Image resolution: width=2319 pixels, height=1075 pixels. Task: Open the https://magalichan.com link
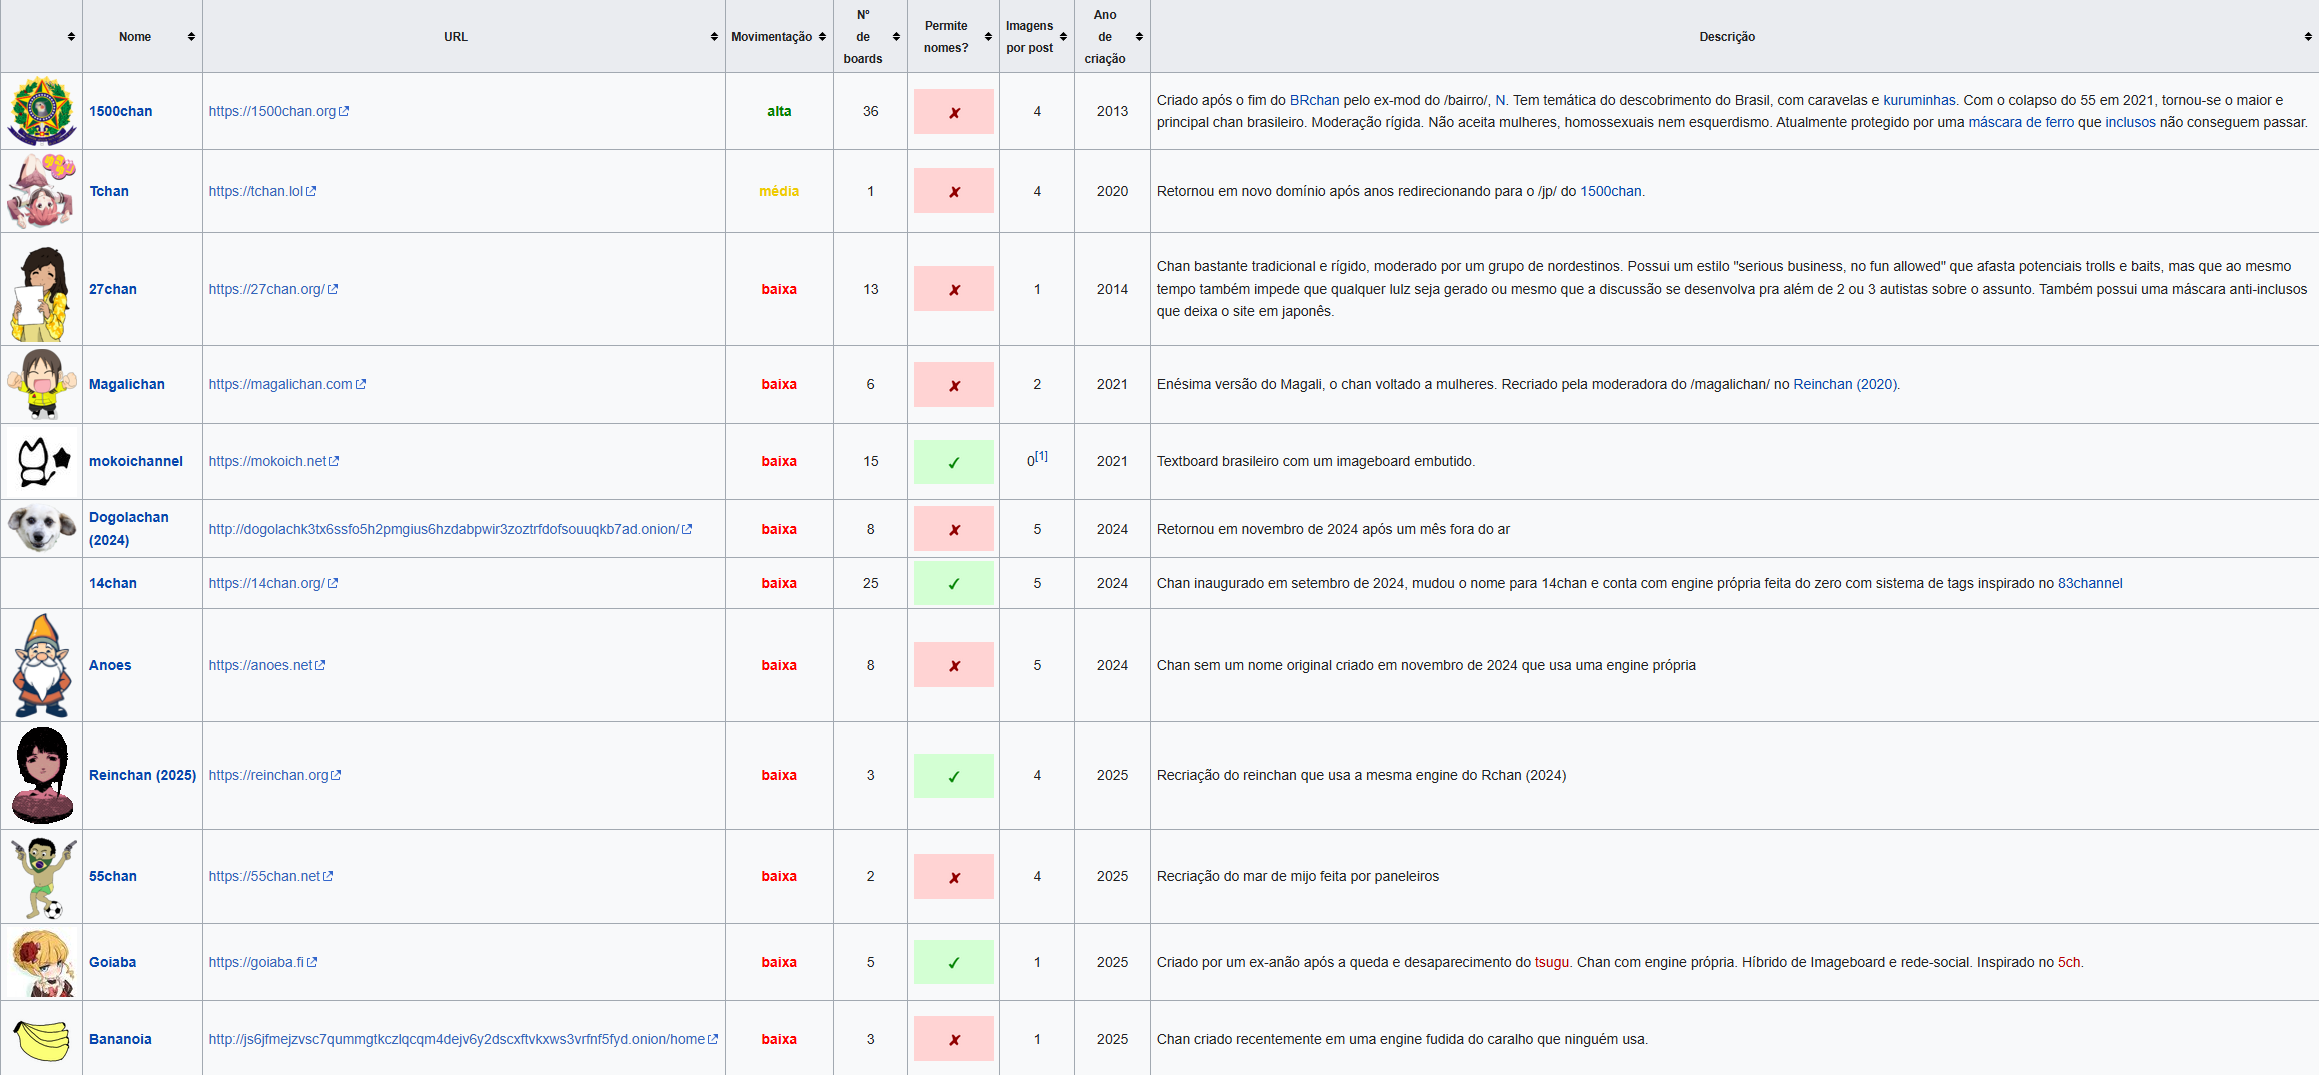pyautogui.click(x=280, y=384)
